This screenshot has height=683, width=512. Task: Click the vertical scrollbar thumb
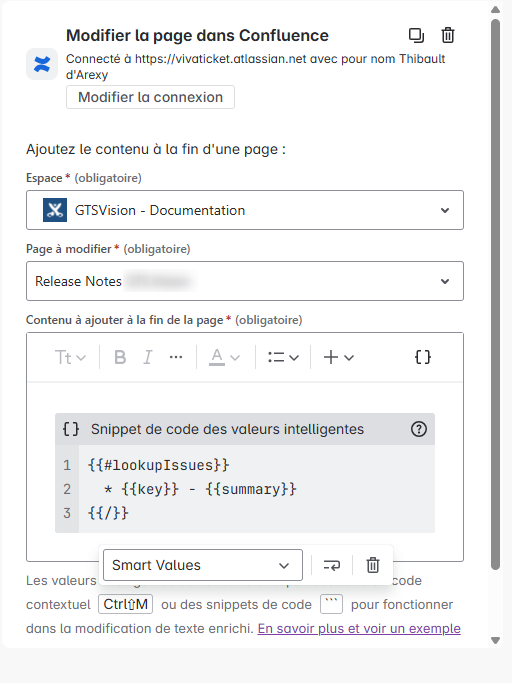click(x=495, y=294)
